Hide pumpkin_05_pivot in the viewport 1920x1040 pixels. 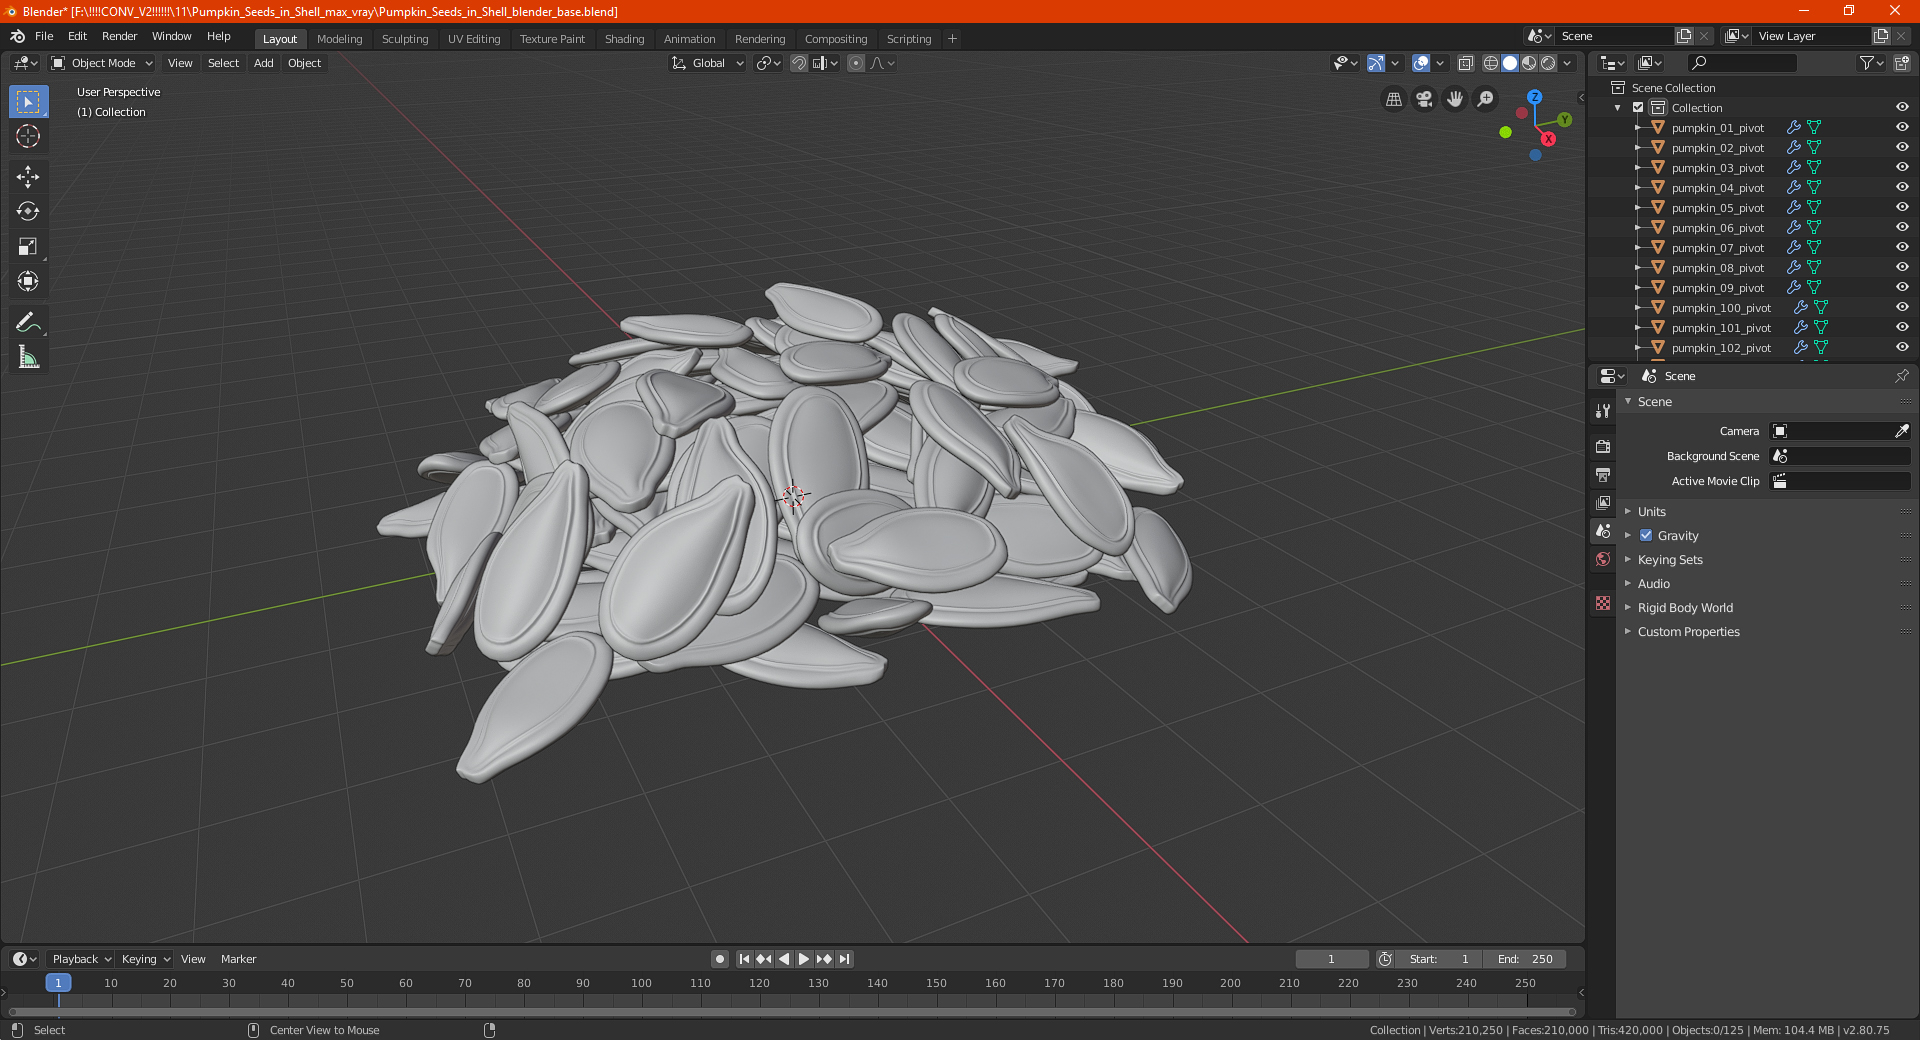coord(1902,208)
